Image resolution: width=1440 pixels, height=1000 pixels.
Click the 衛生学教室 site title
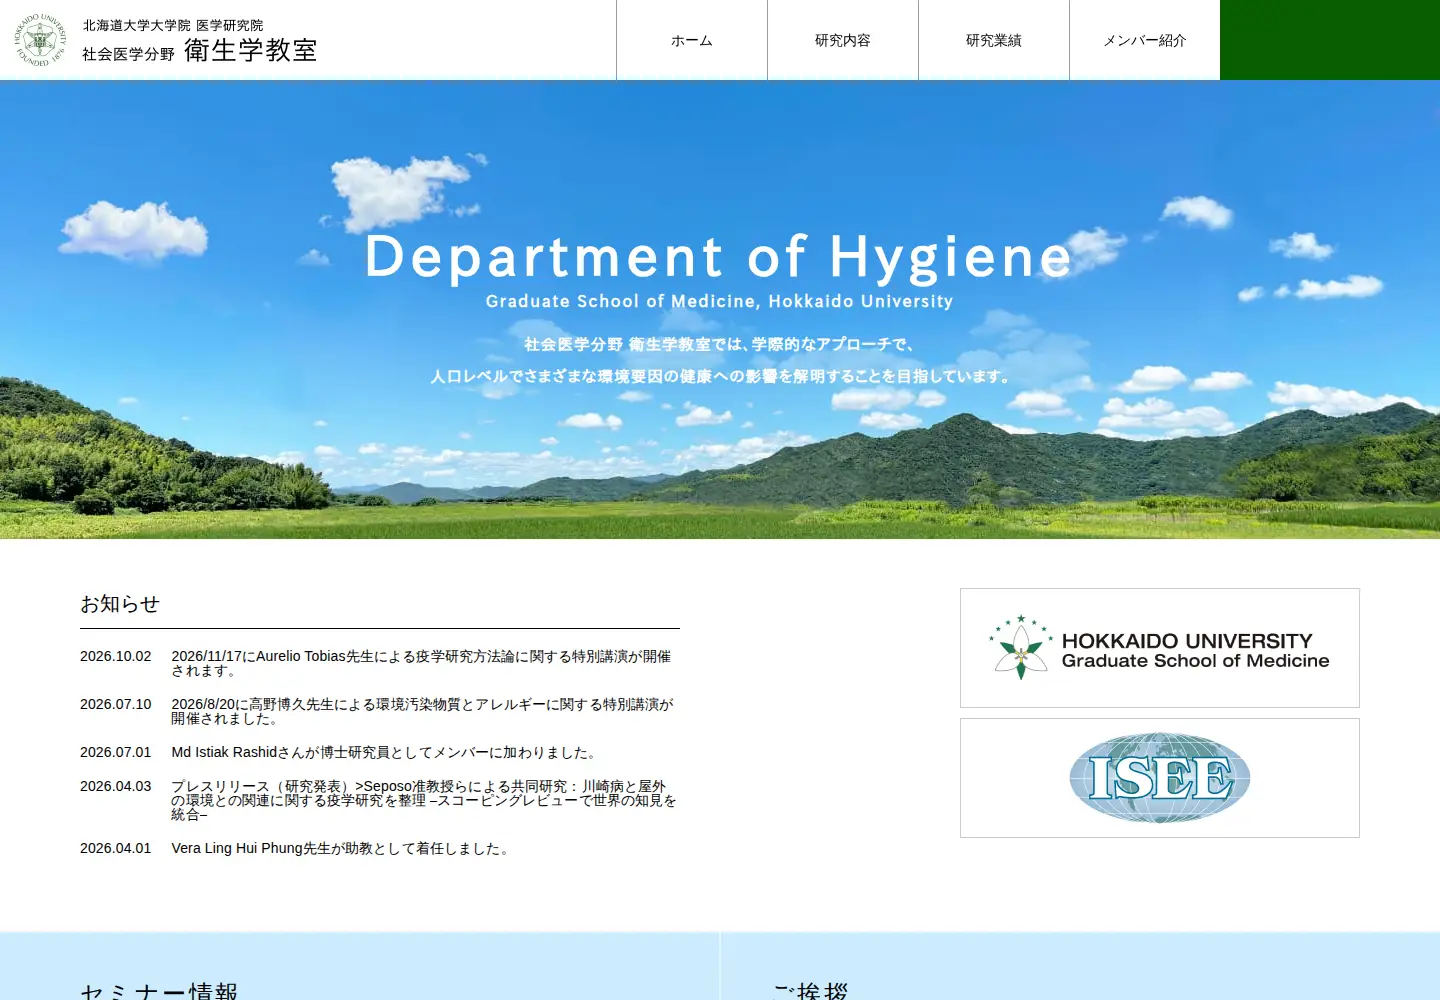coord(251,50)
